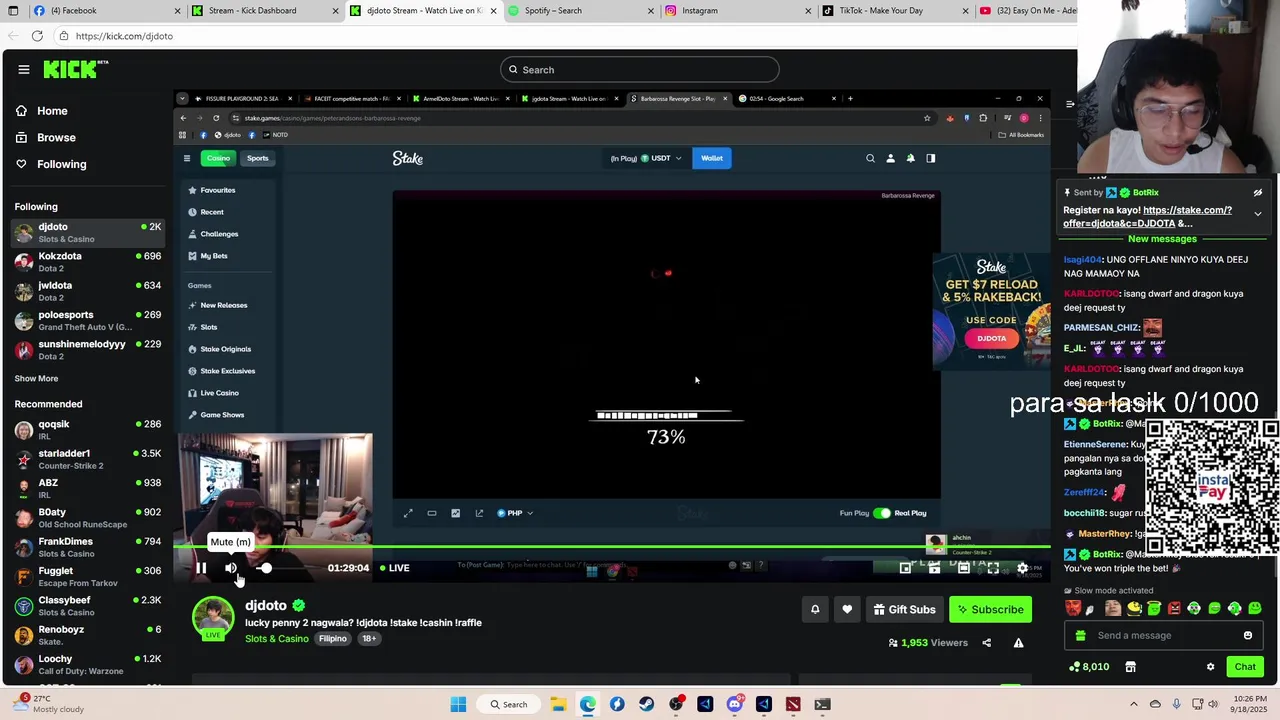The image size is (1280, 720).
Task: Open sunshinemelodyyy channel in sidebar
Action: click(88, 350)
